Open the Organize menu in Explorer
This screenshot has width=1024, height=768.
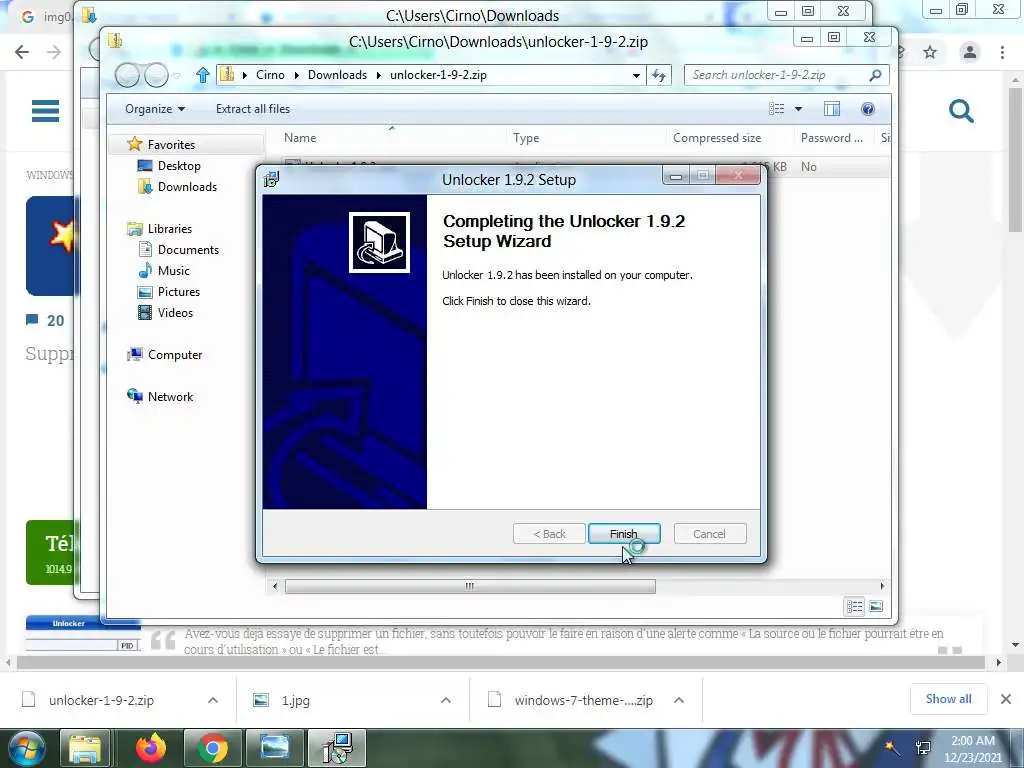155,109
